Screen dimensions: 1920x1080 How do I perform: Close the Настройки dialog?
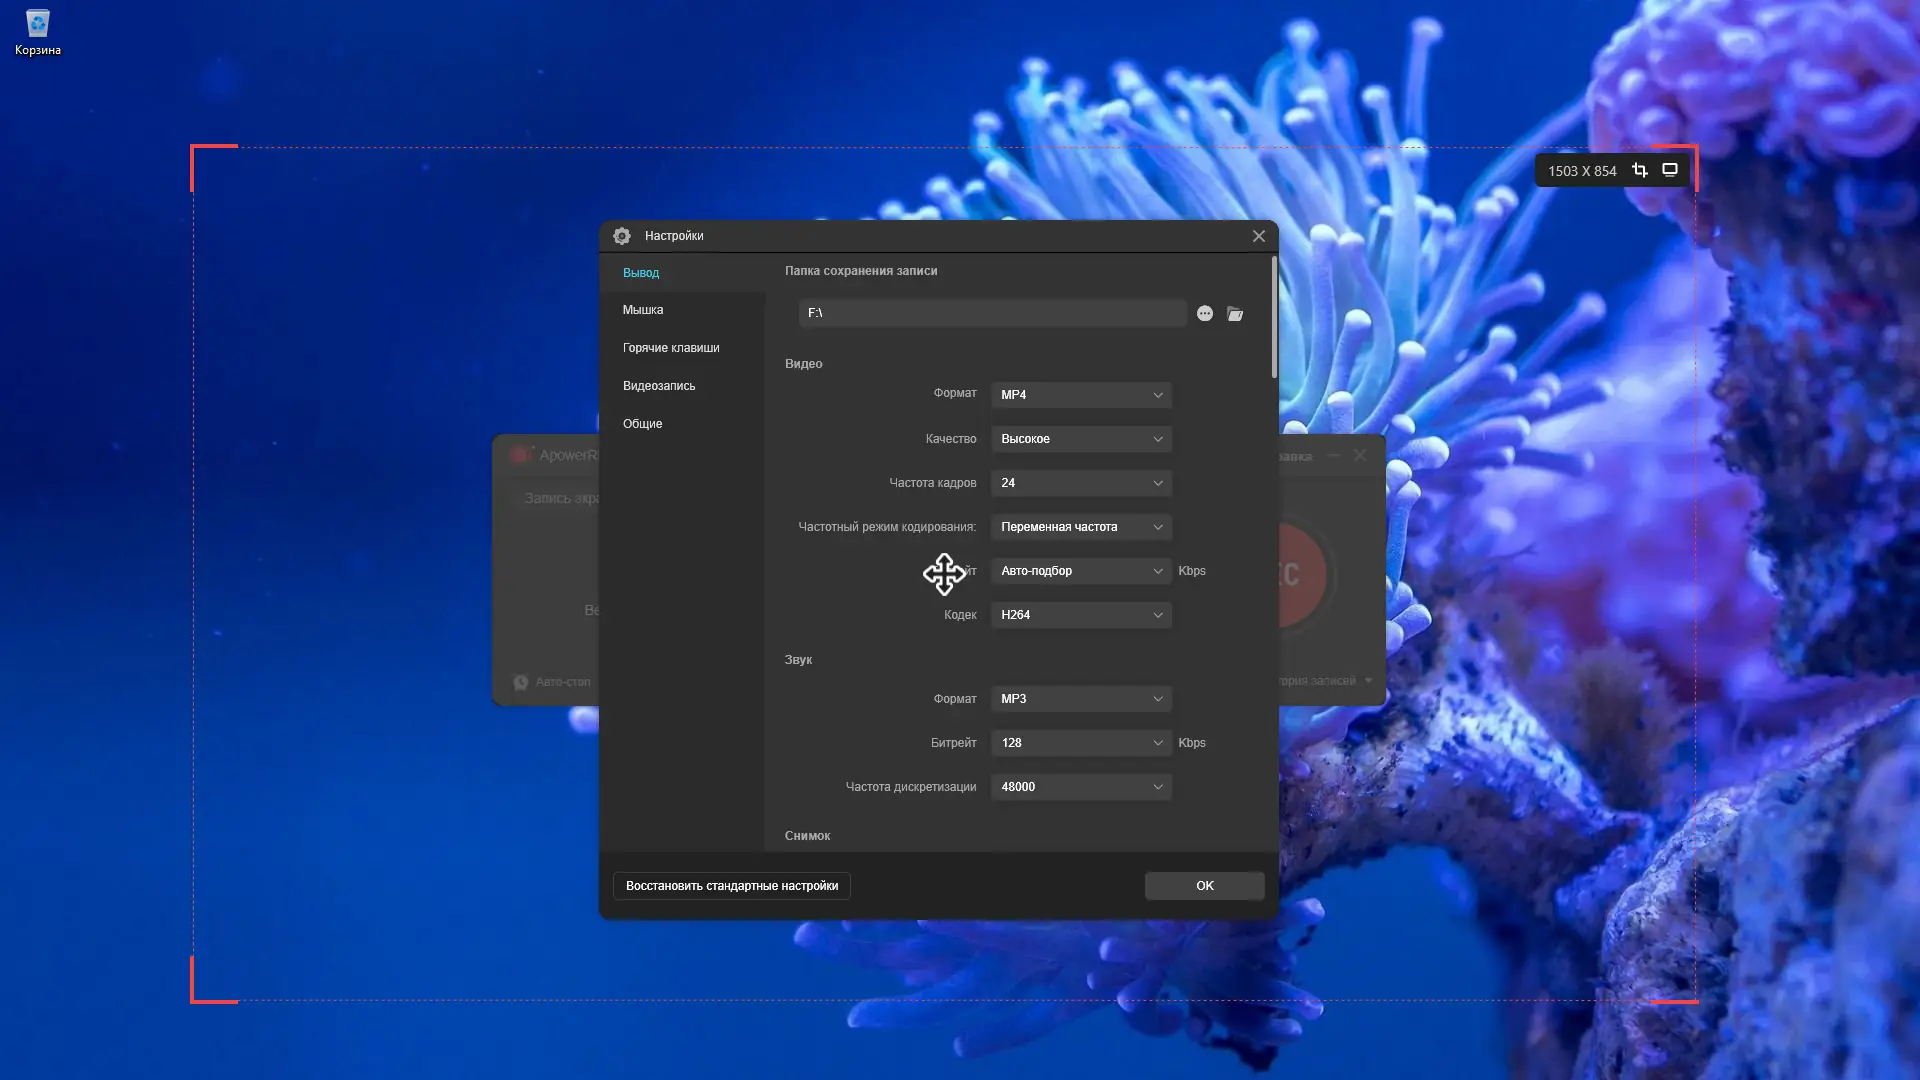1259,236
